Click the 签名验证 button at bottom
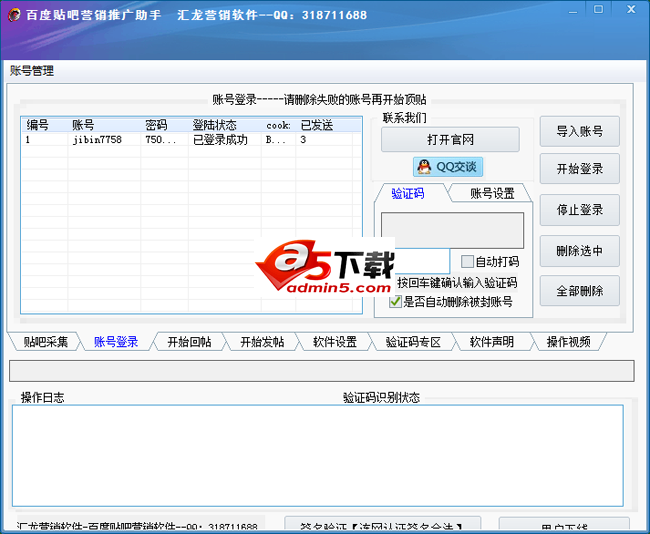 tap(383, 525)
